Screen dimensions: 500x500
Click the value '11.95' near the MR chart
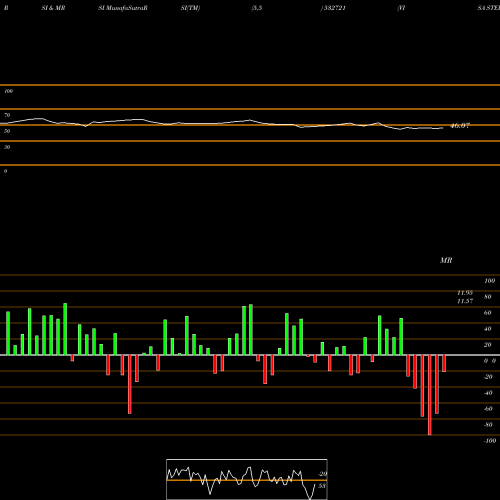click(x=465, y=293)
